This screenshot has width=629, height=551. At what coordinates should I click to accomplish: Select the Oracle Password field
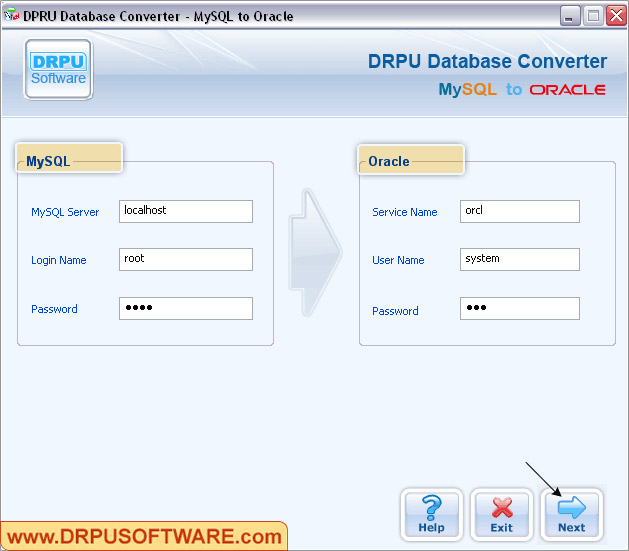520,308
